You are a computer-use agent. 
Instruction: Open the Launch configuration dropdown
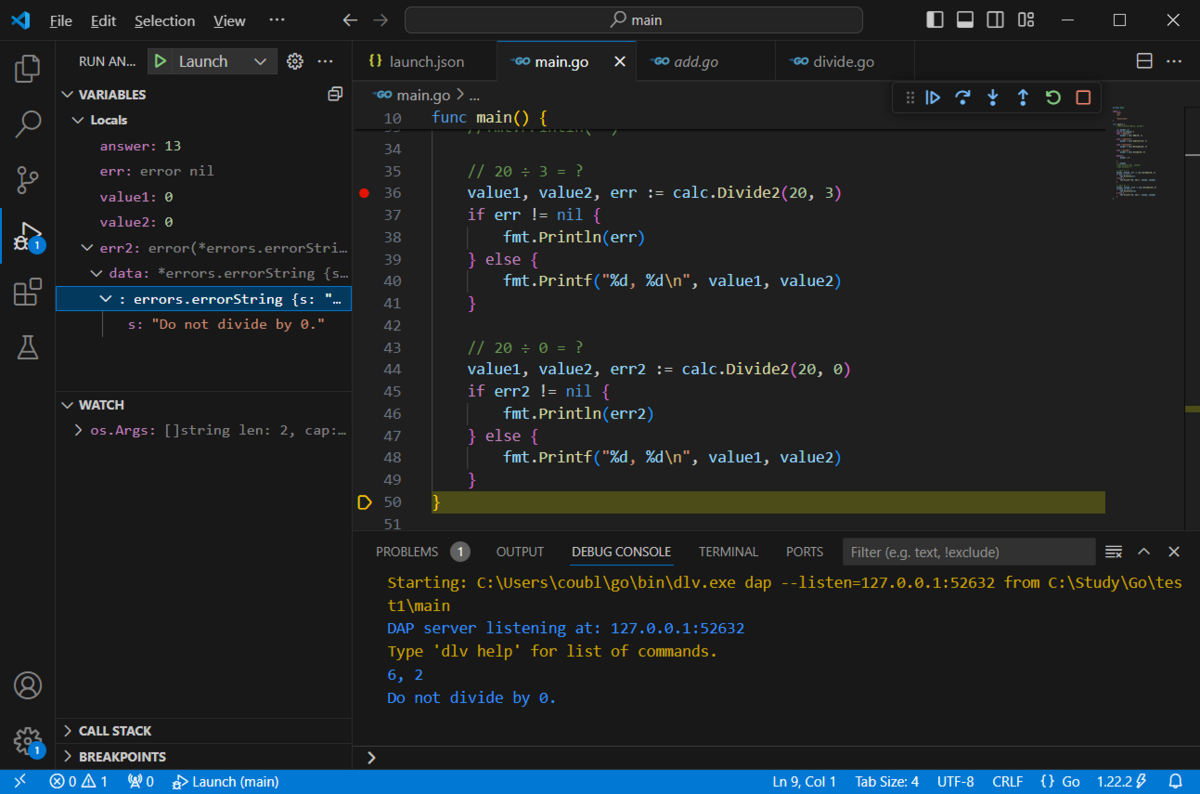point(260,61)
